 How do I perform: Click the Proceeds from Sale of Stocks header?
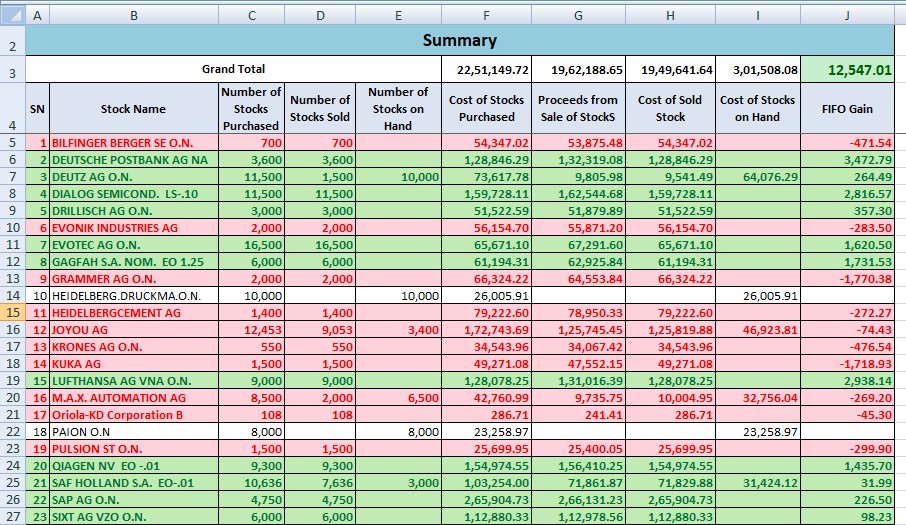pos(578,109)
